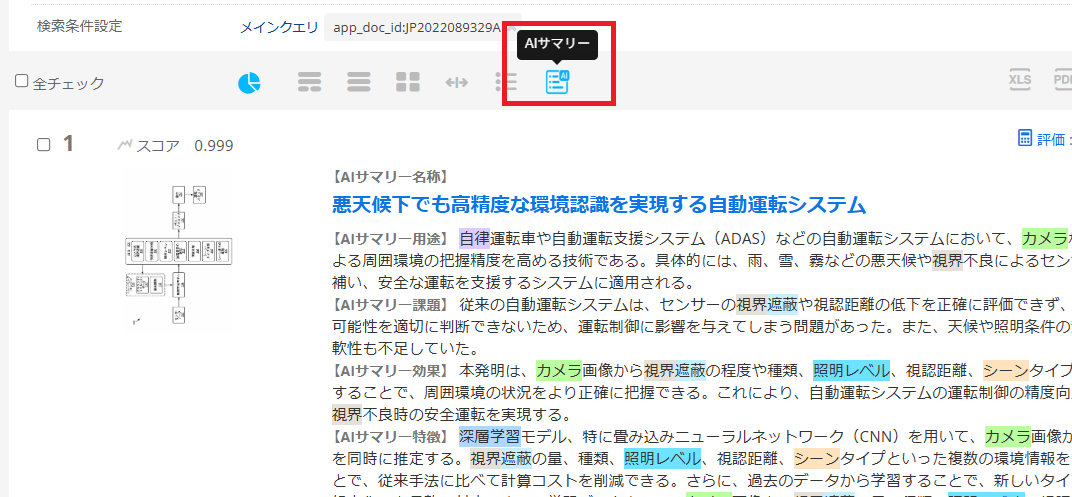Switch to the three-row list view icon
The image size is (1072, 497).
[309, 82]
